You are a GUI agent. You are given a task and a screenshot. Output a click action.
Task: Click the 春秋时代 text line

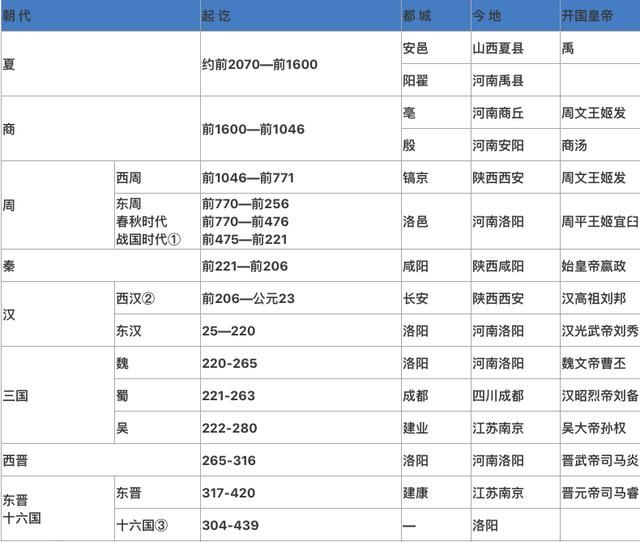point(142,221)
